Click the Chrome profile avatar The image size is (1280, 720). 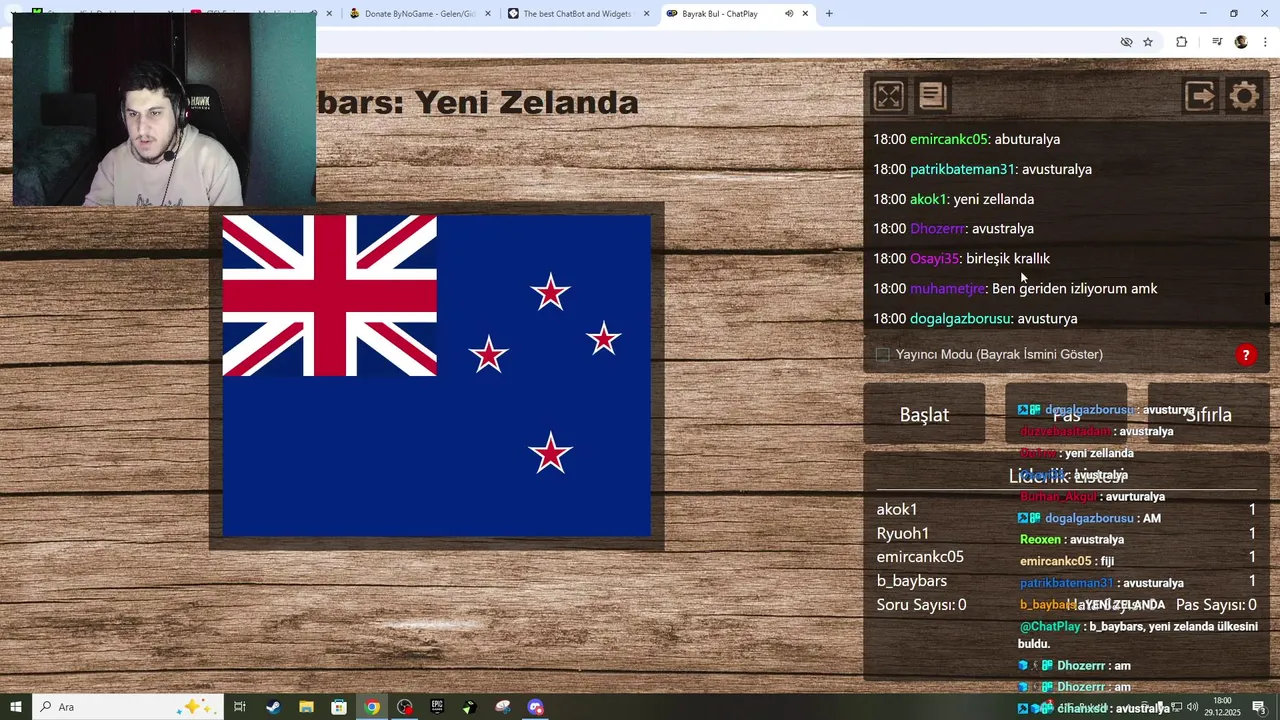click(x=1241, y=42)
